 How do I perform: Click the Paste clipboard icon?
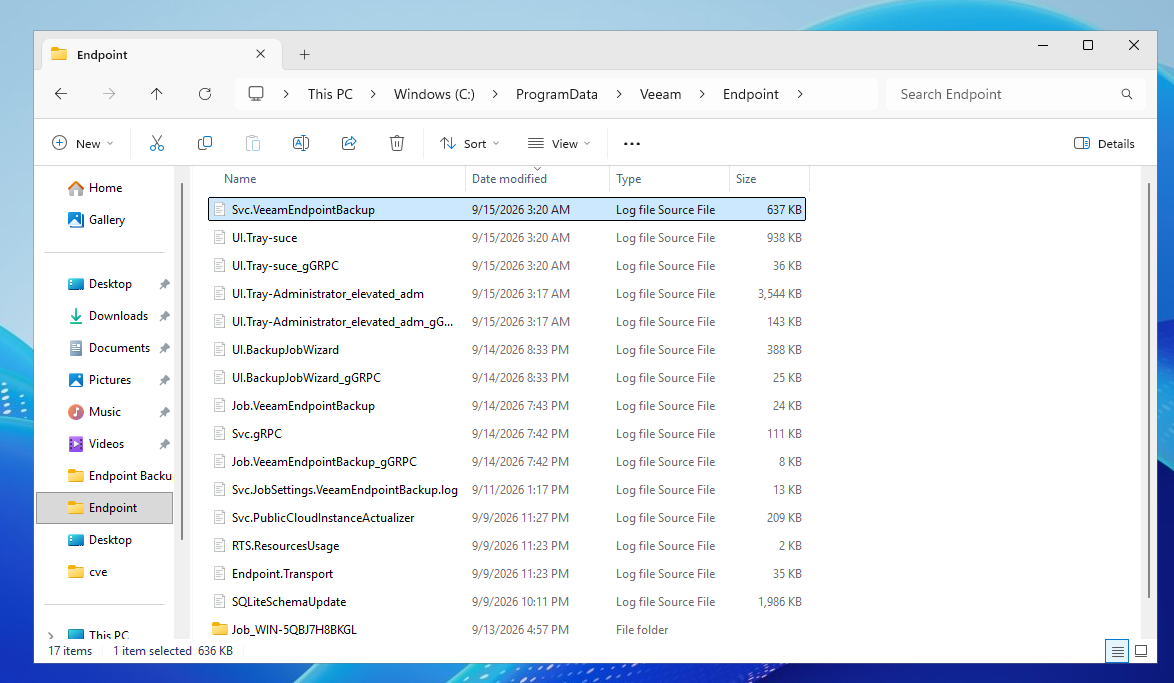pos(253,143)
